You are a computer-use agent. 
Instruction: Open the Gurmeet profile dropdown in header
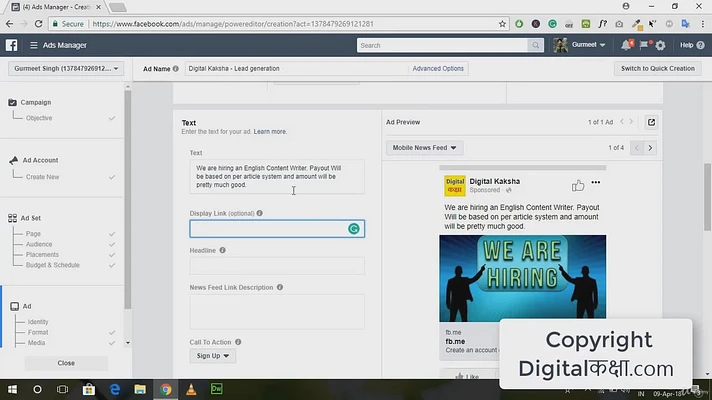point(588,45)
